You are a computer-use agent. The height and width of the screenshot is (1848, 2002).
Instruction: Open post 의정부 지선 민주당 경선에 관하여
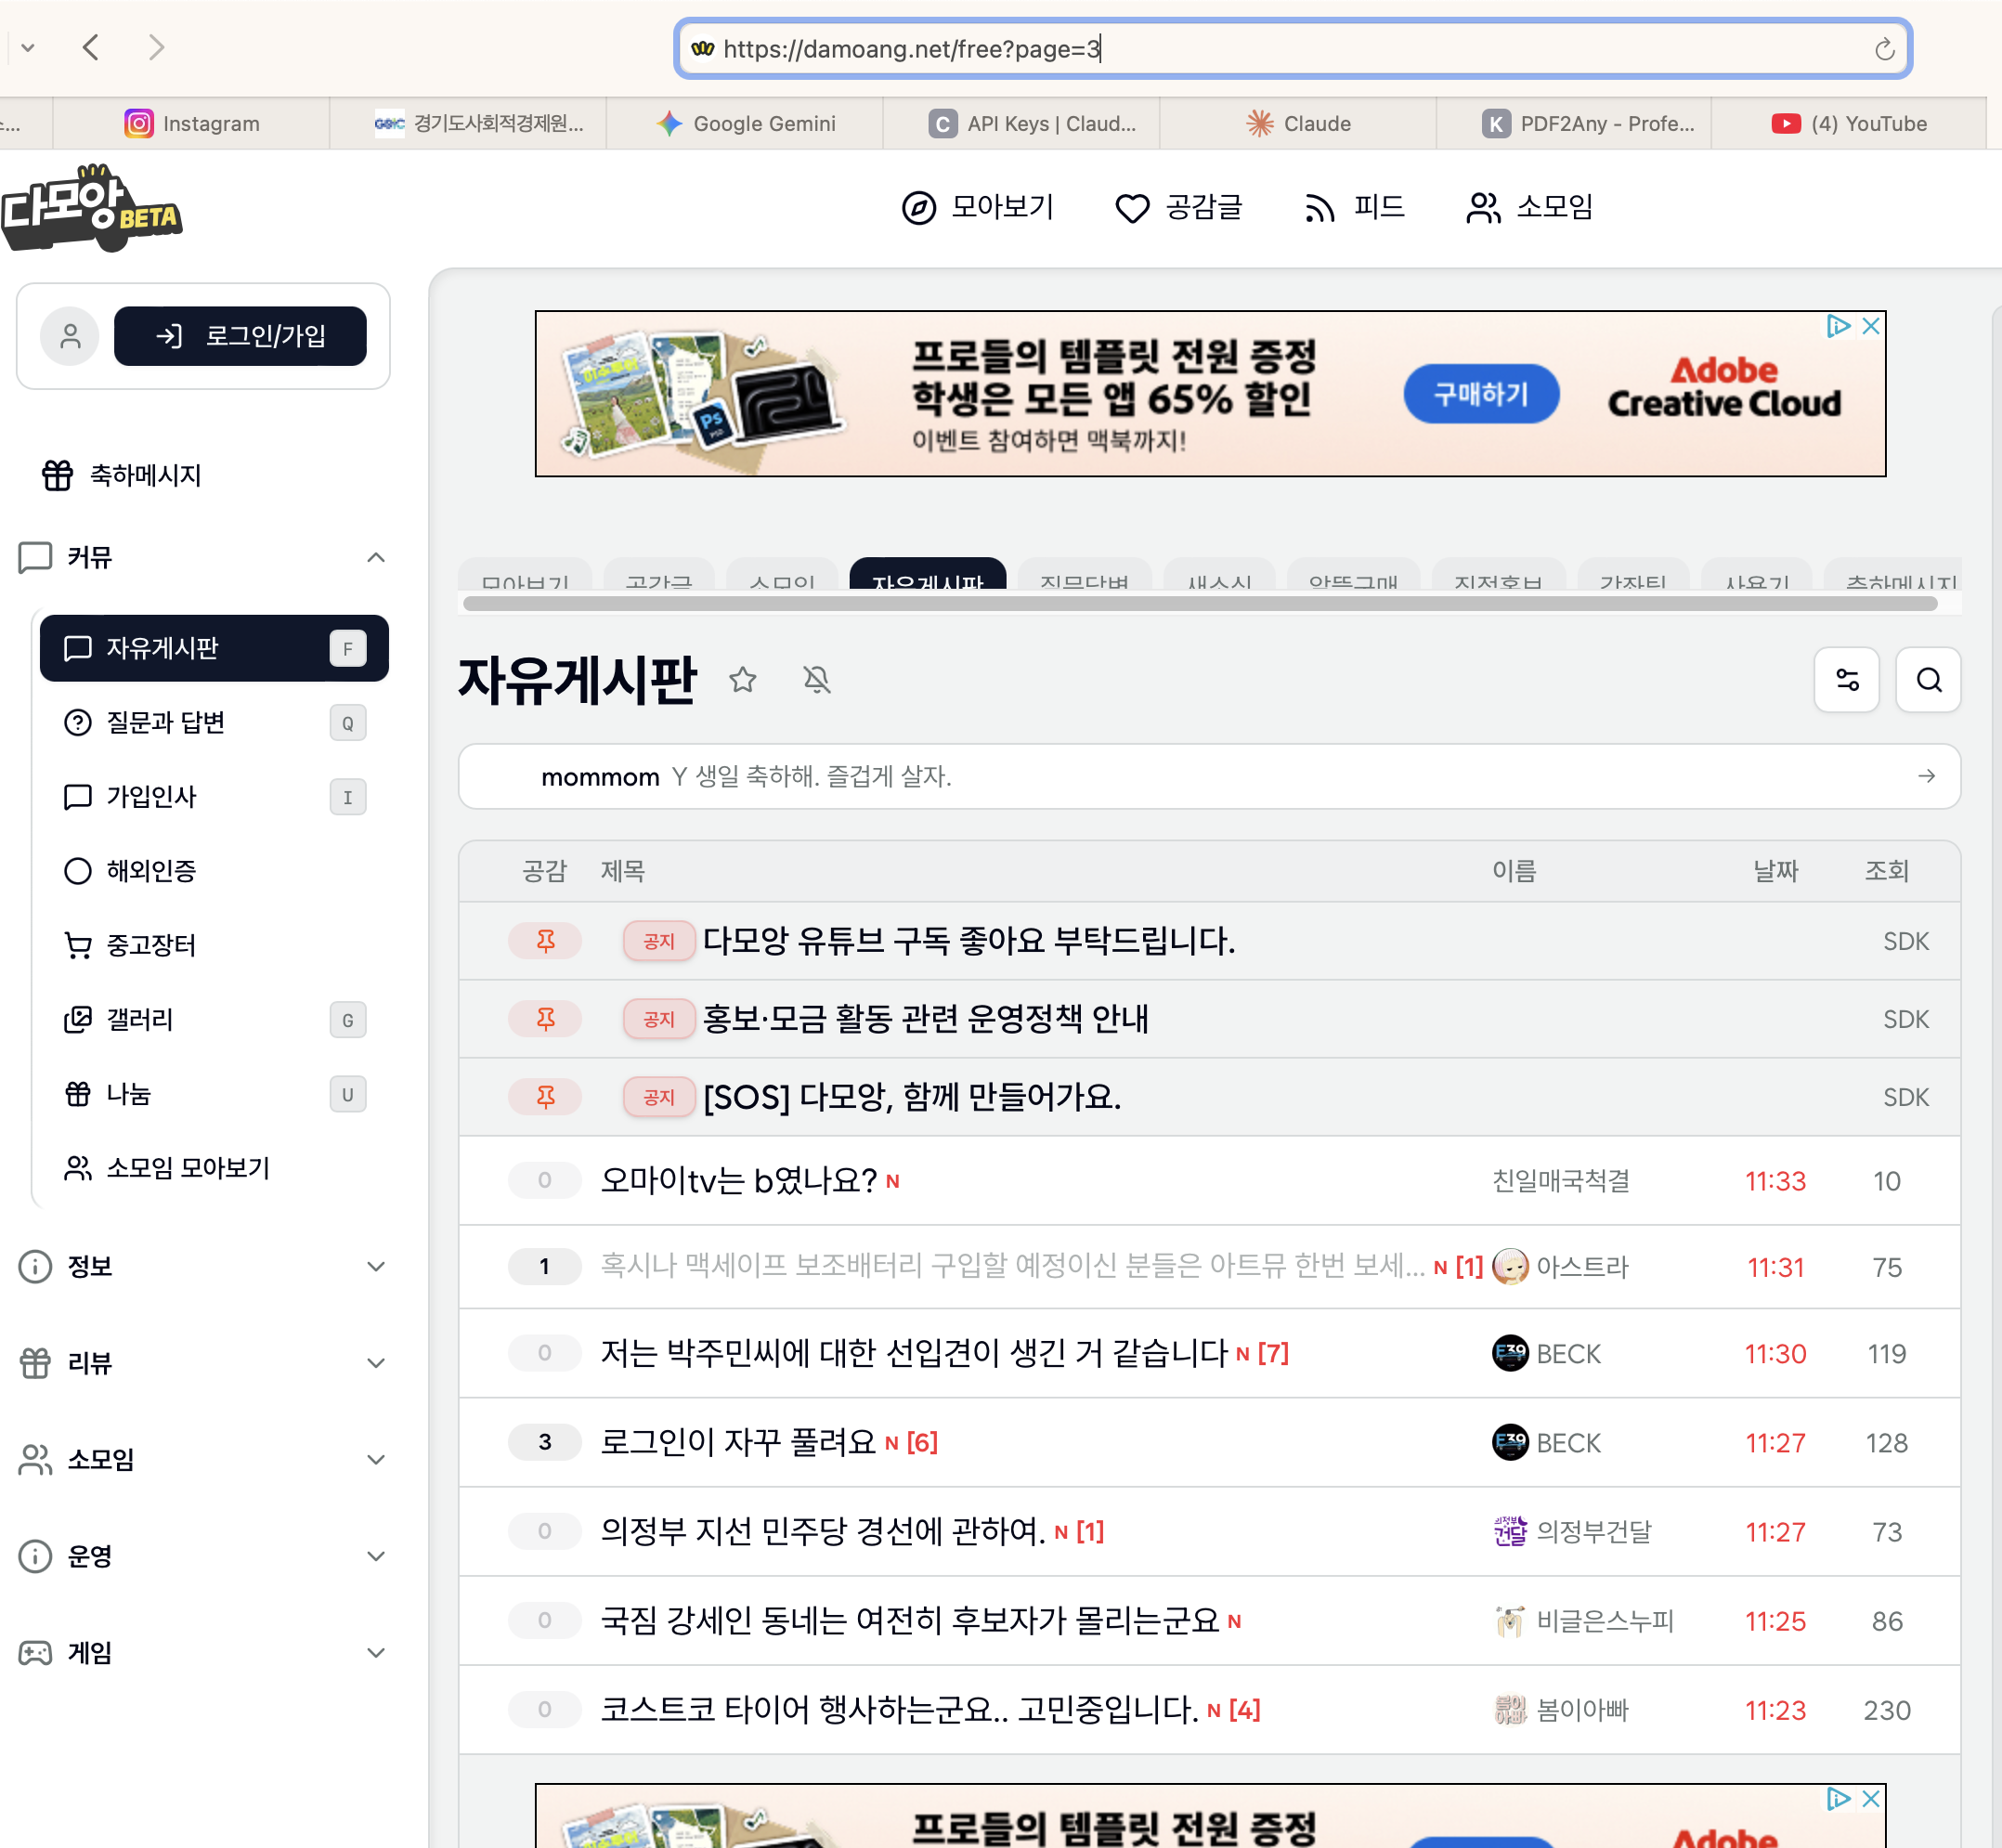point(822,1532)
